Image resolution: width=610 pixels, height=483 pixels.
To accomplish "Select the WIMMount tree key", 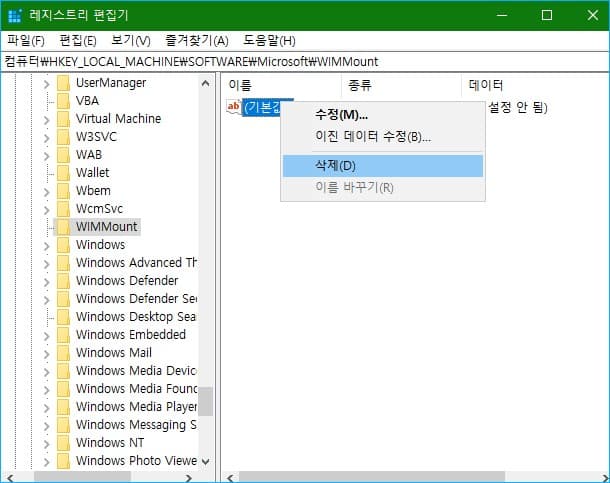I will (106, 227).
